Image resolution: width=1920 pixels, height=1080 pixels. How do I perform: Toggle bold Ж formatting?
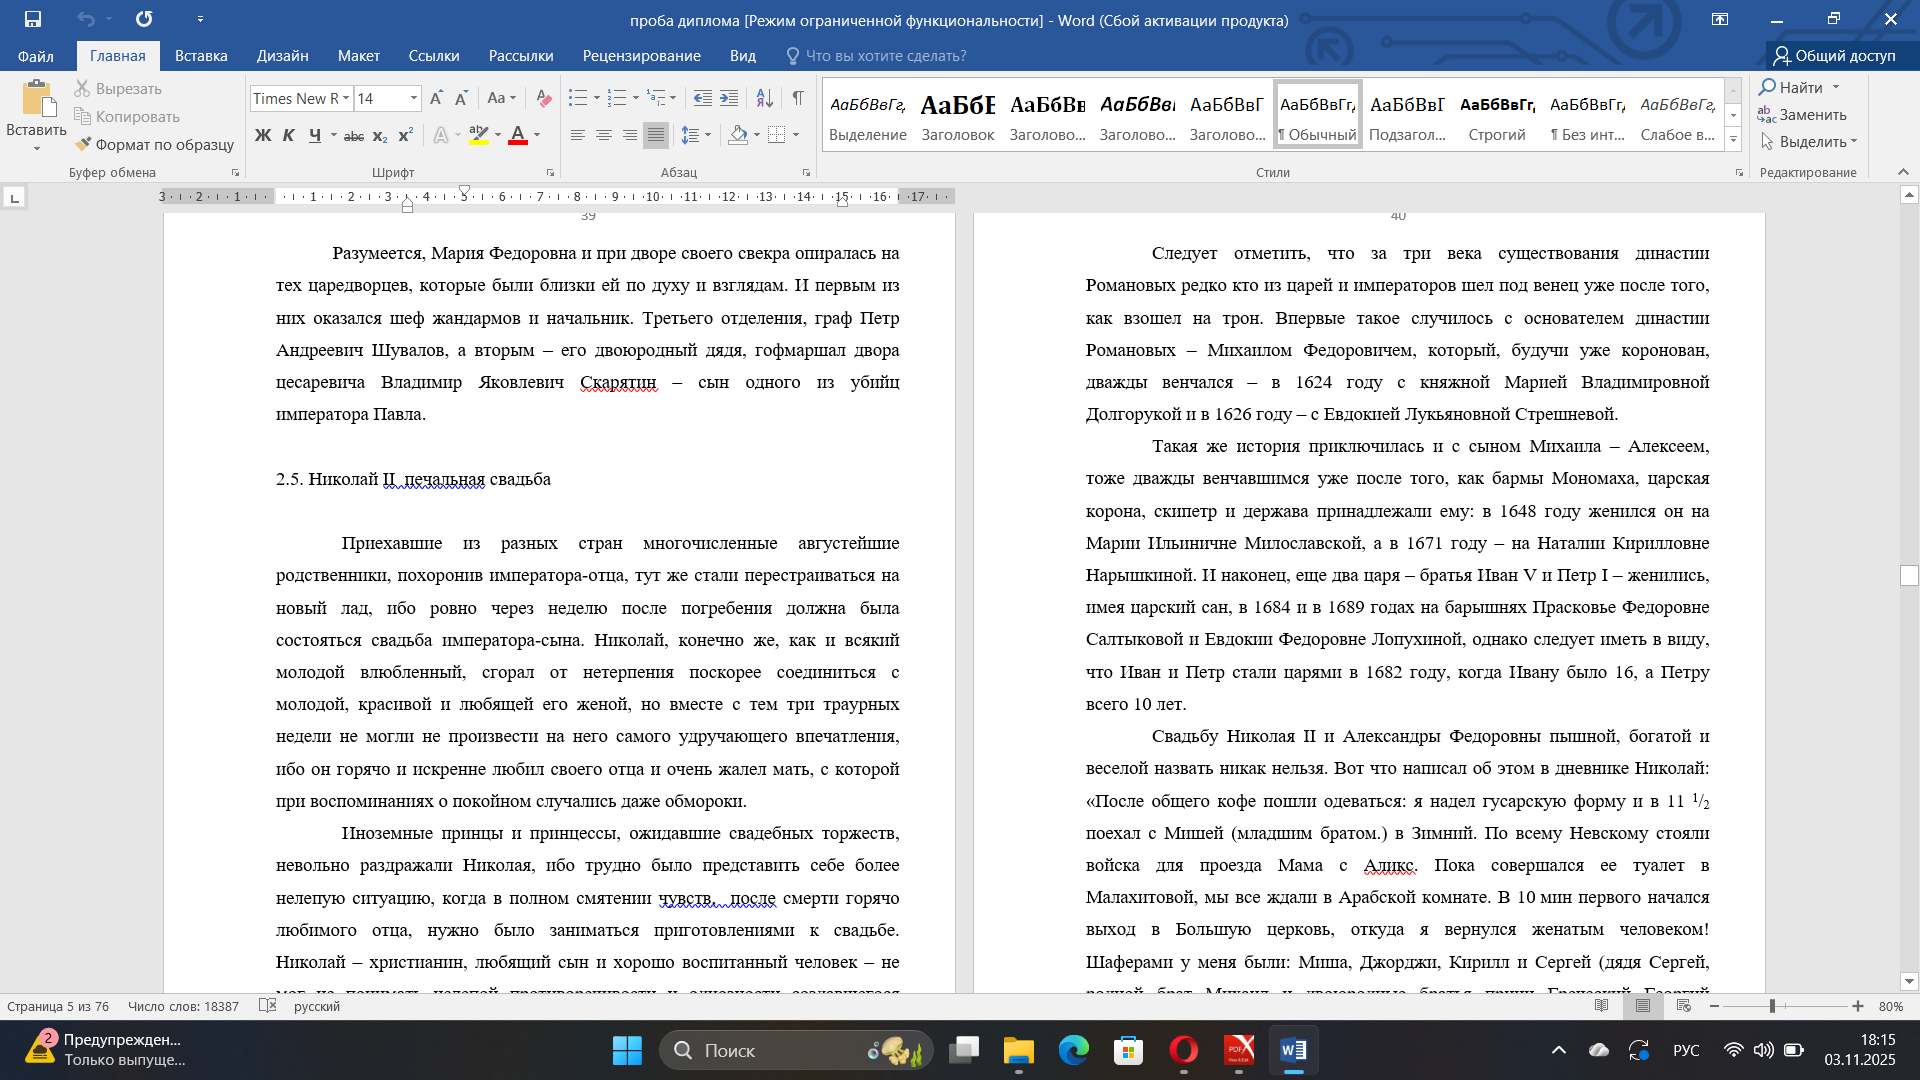tap(263, 135)
